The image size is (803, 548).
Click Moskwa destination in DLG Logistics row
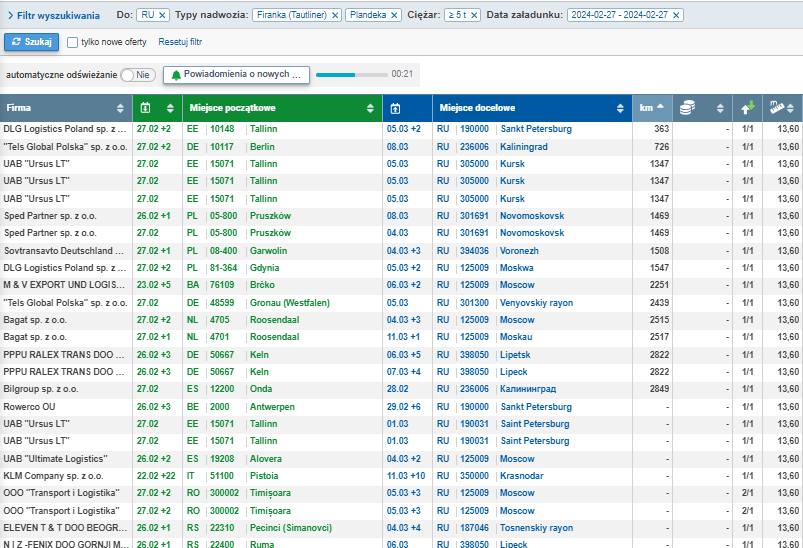point(517,268)
